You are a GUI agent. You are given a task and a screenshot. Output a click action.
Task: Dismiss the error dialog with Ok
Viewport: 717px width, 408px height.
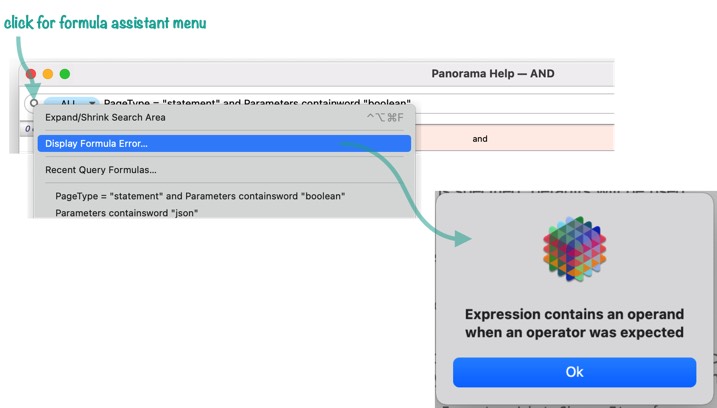click(574, 372)
